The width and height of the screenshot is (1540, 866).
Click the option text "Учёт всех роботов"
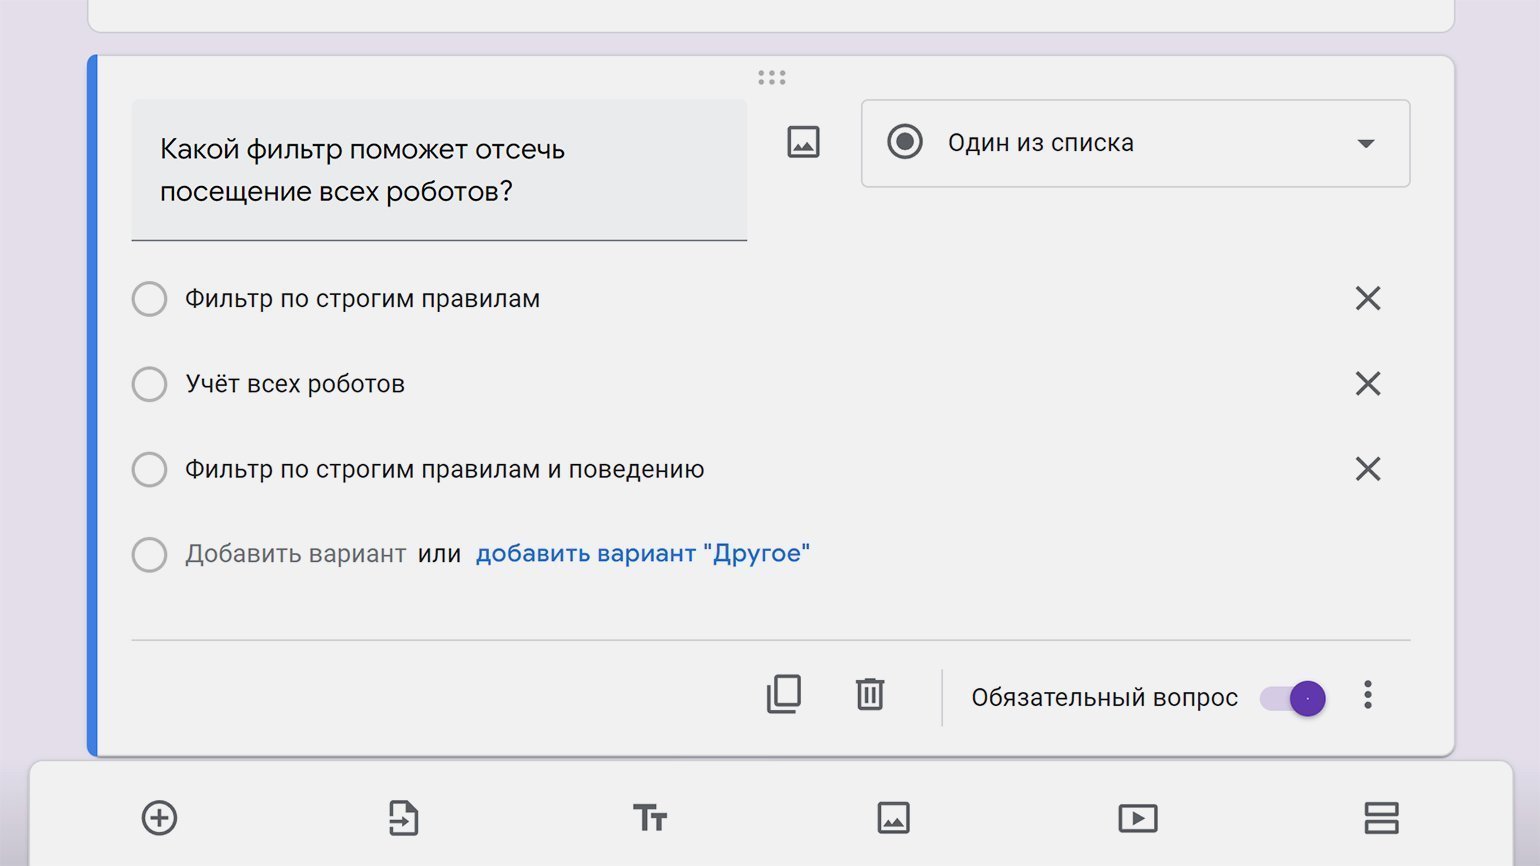coord(295,384)
